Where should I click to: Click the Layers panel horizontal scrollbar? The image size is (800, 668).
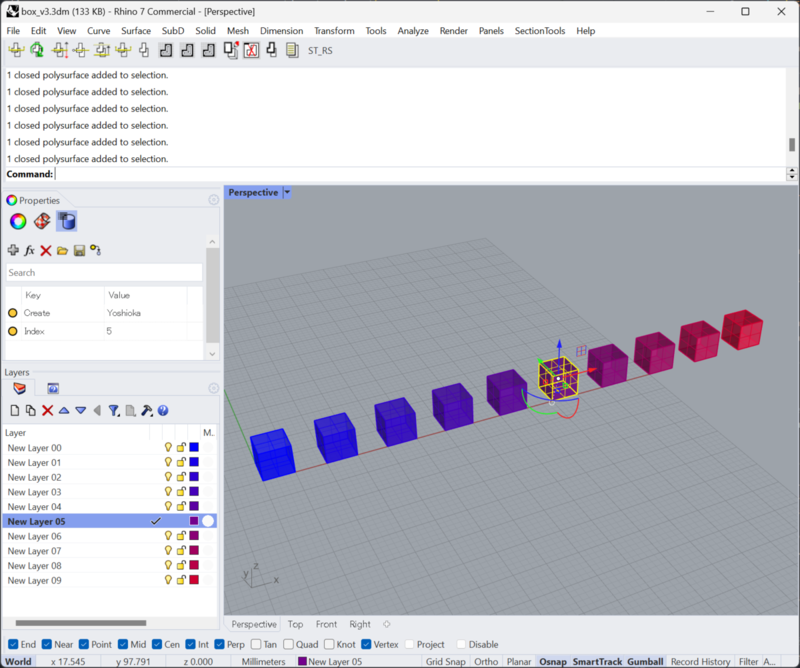(x=81, y=623)
